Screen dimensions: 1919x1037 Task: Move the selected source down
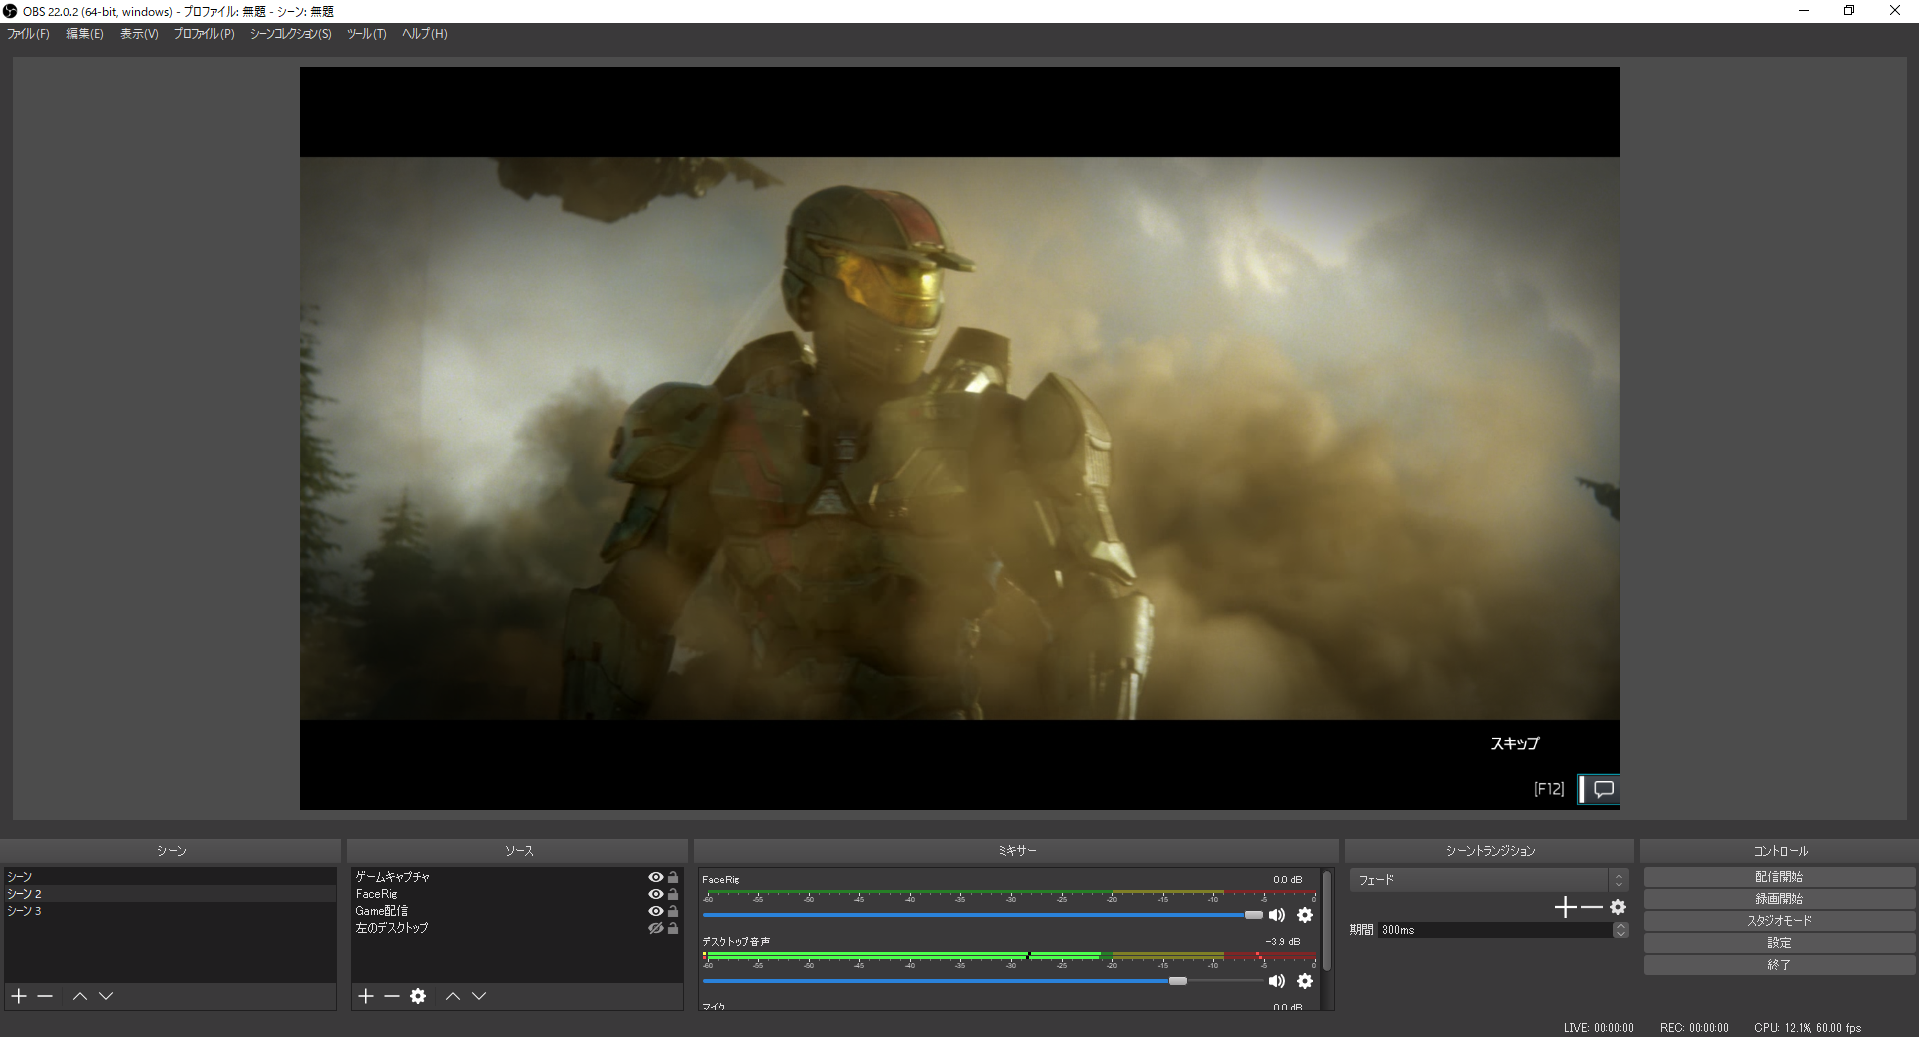479,996
